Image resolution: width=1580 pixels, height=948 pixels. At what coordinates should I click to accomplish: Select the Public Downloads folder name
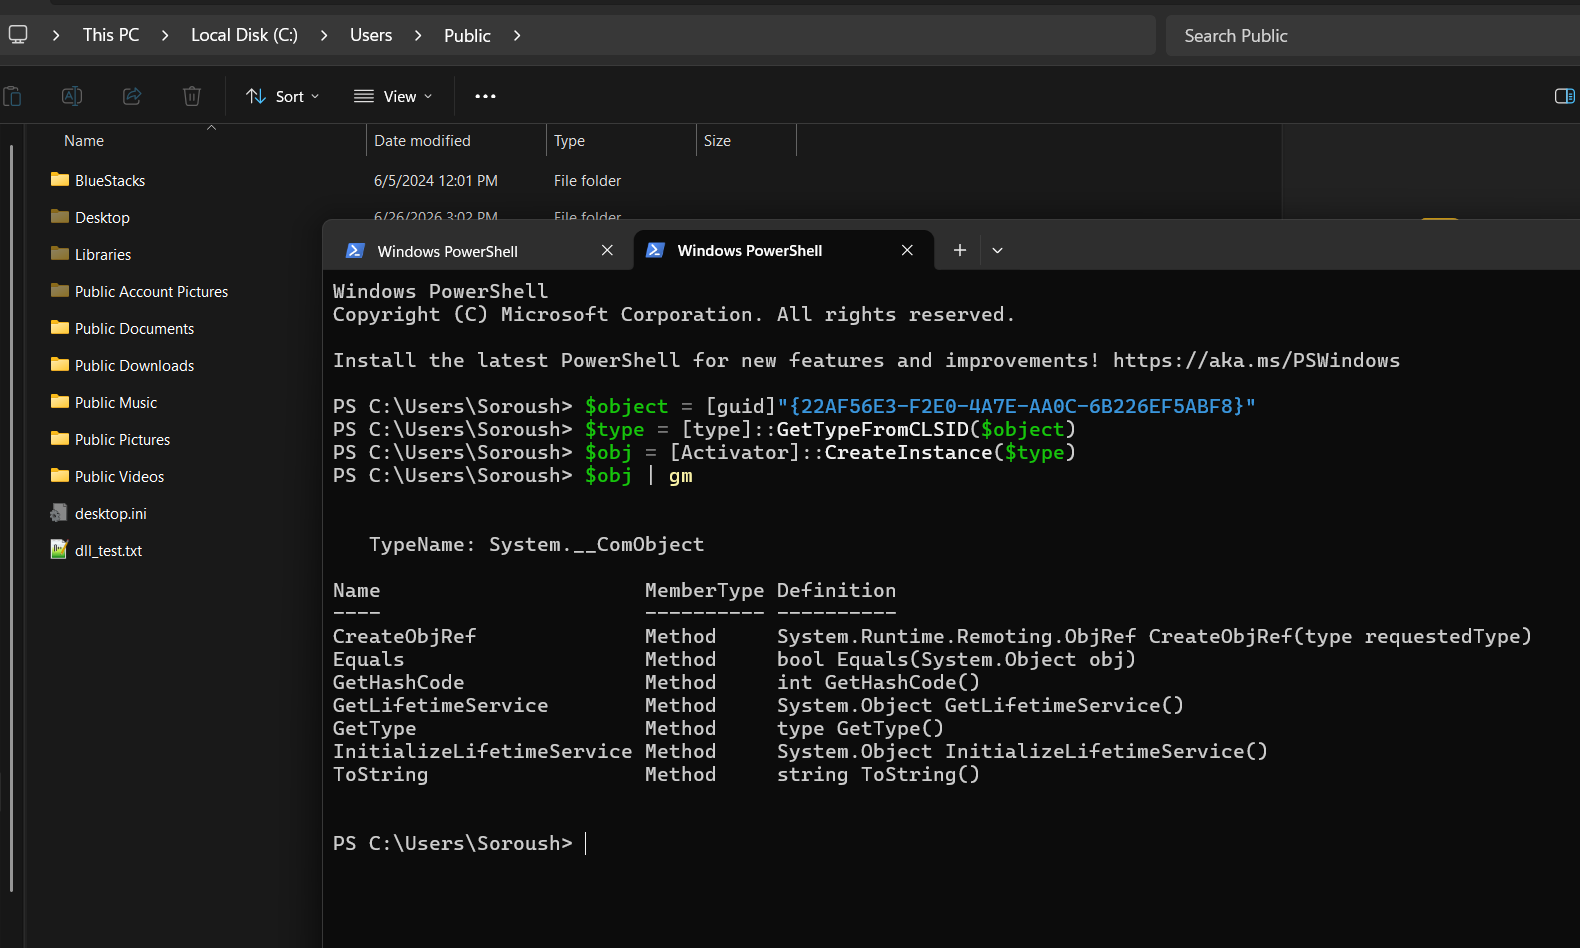[134, 366]
